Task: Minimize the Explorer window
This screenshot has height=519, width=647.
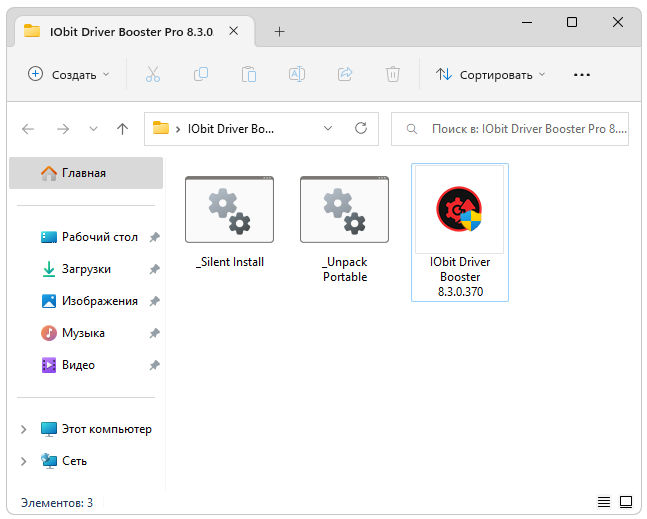Action: tap(527, 22)
